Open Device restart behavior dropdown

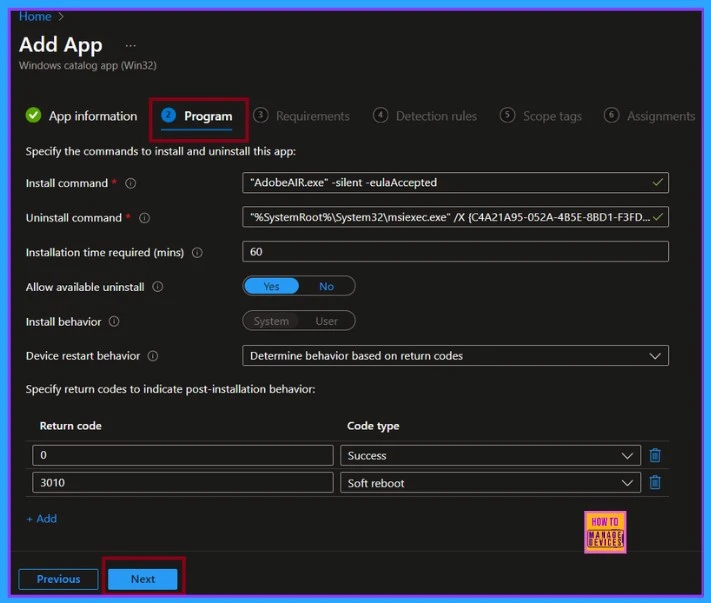pyautogui.click(x=455, y=356)
